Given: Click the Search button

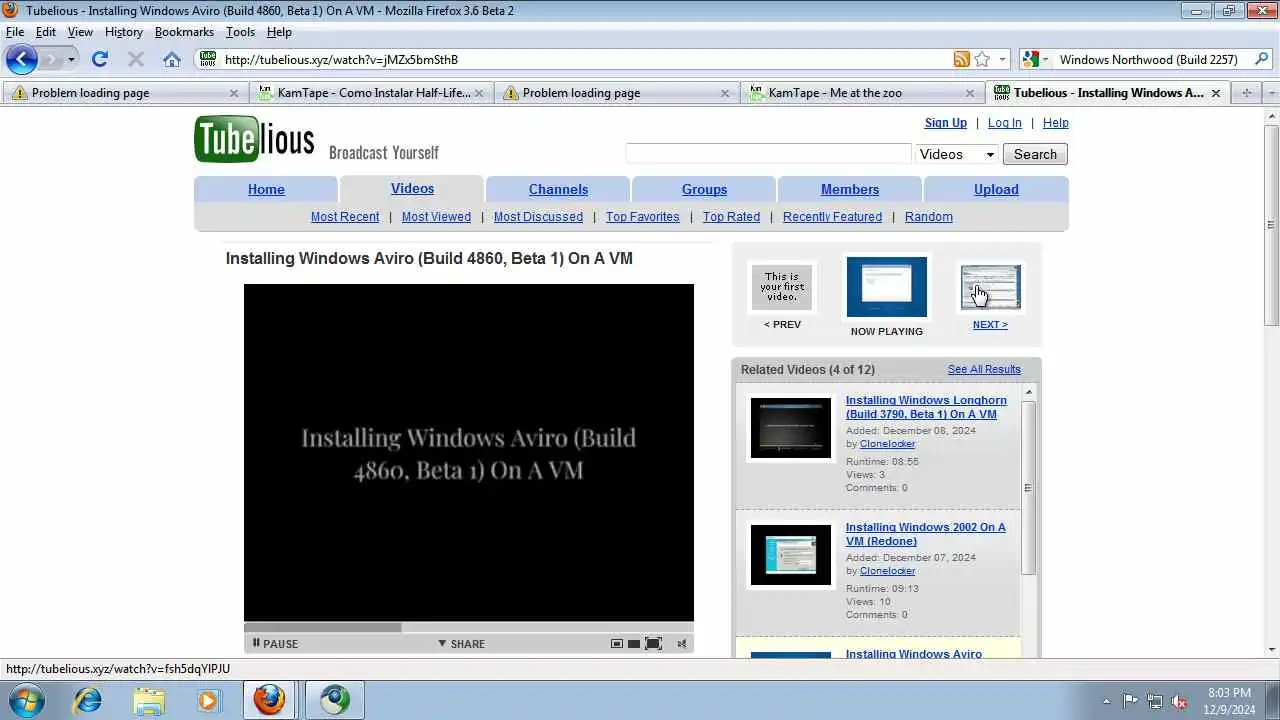Looking at the screenshot, I should pyautogui.click(x=1035, y=154).
